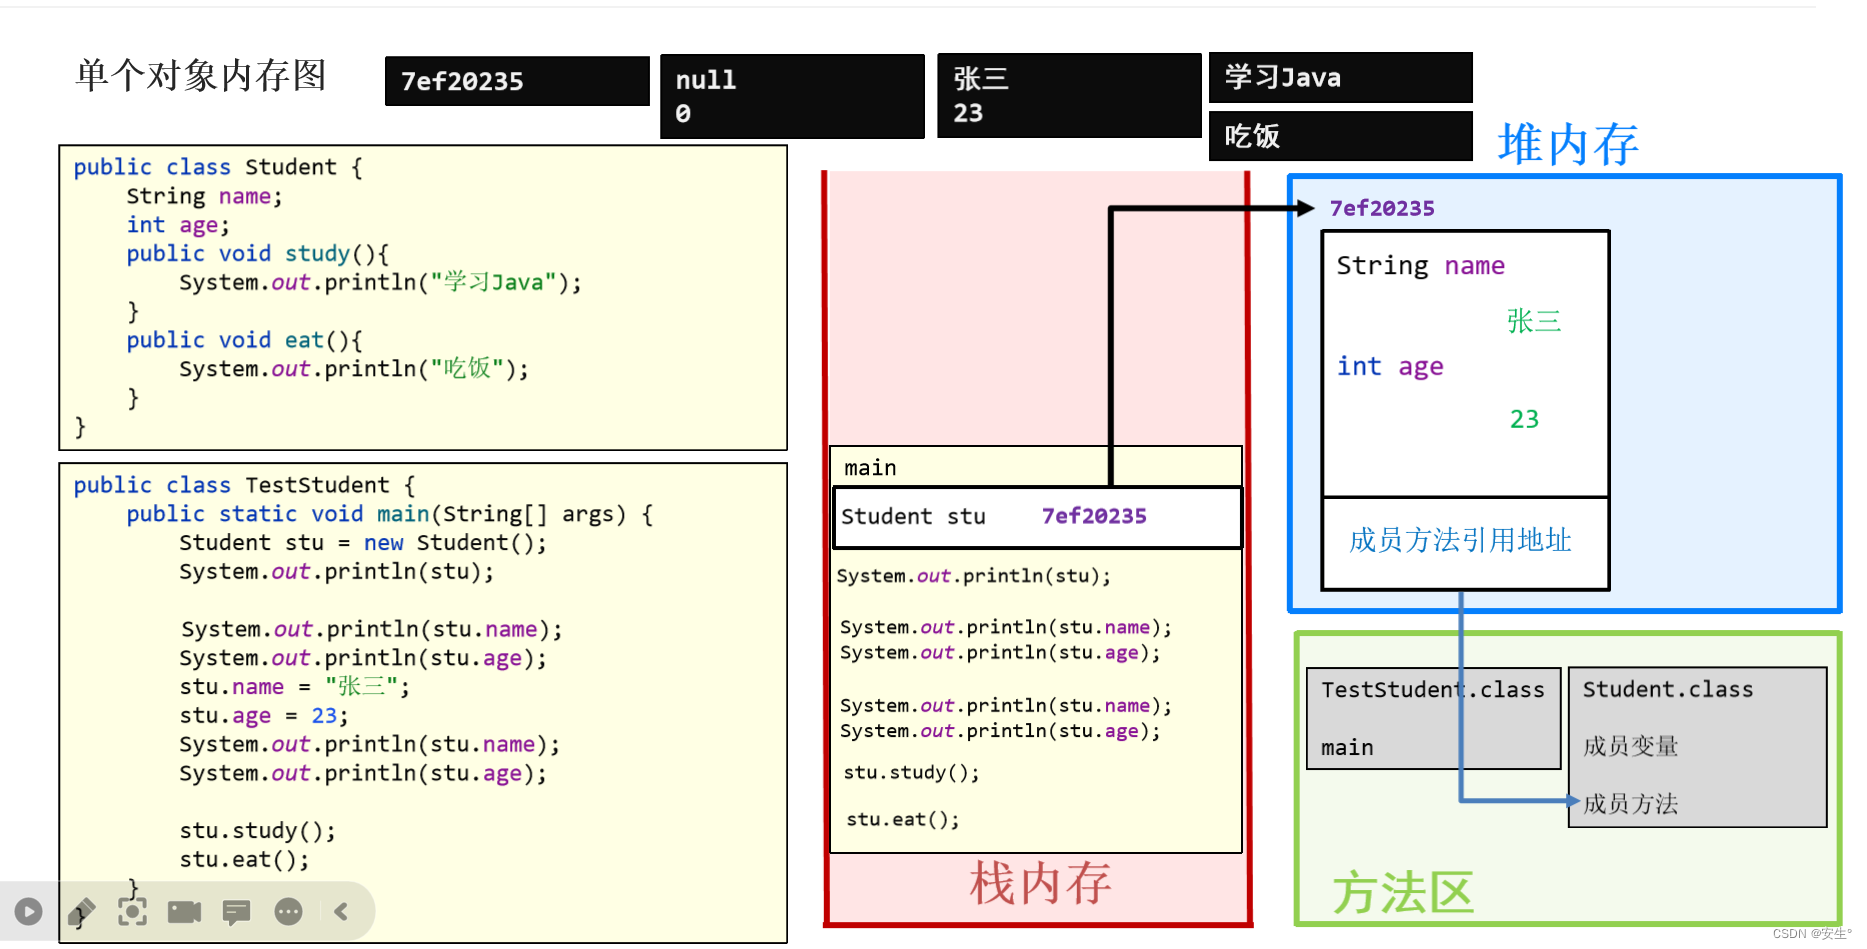Click the 'int age' field in heap object
Screen dimensions: 1867x949
pos(1390,366)
